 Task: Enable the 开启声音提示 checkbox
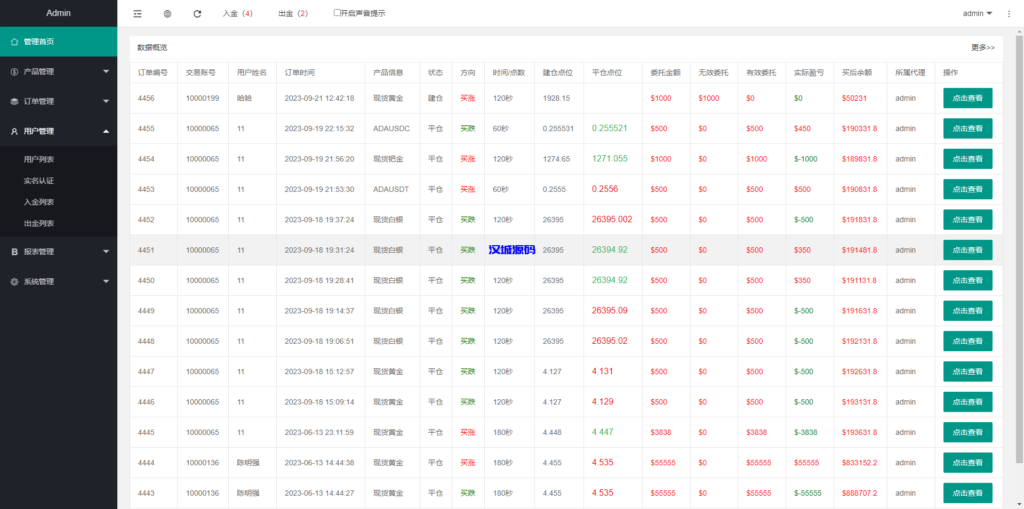click(337, 13)
